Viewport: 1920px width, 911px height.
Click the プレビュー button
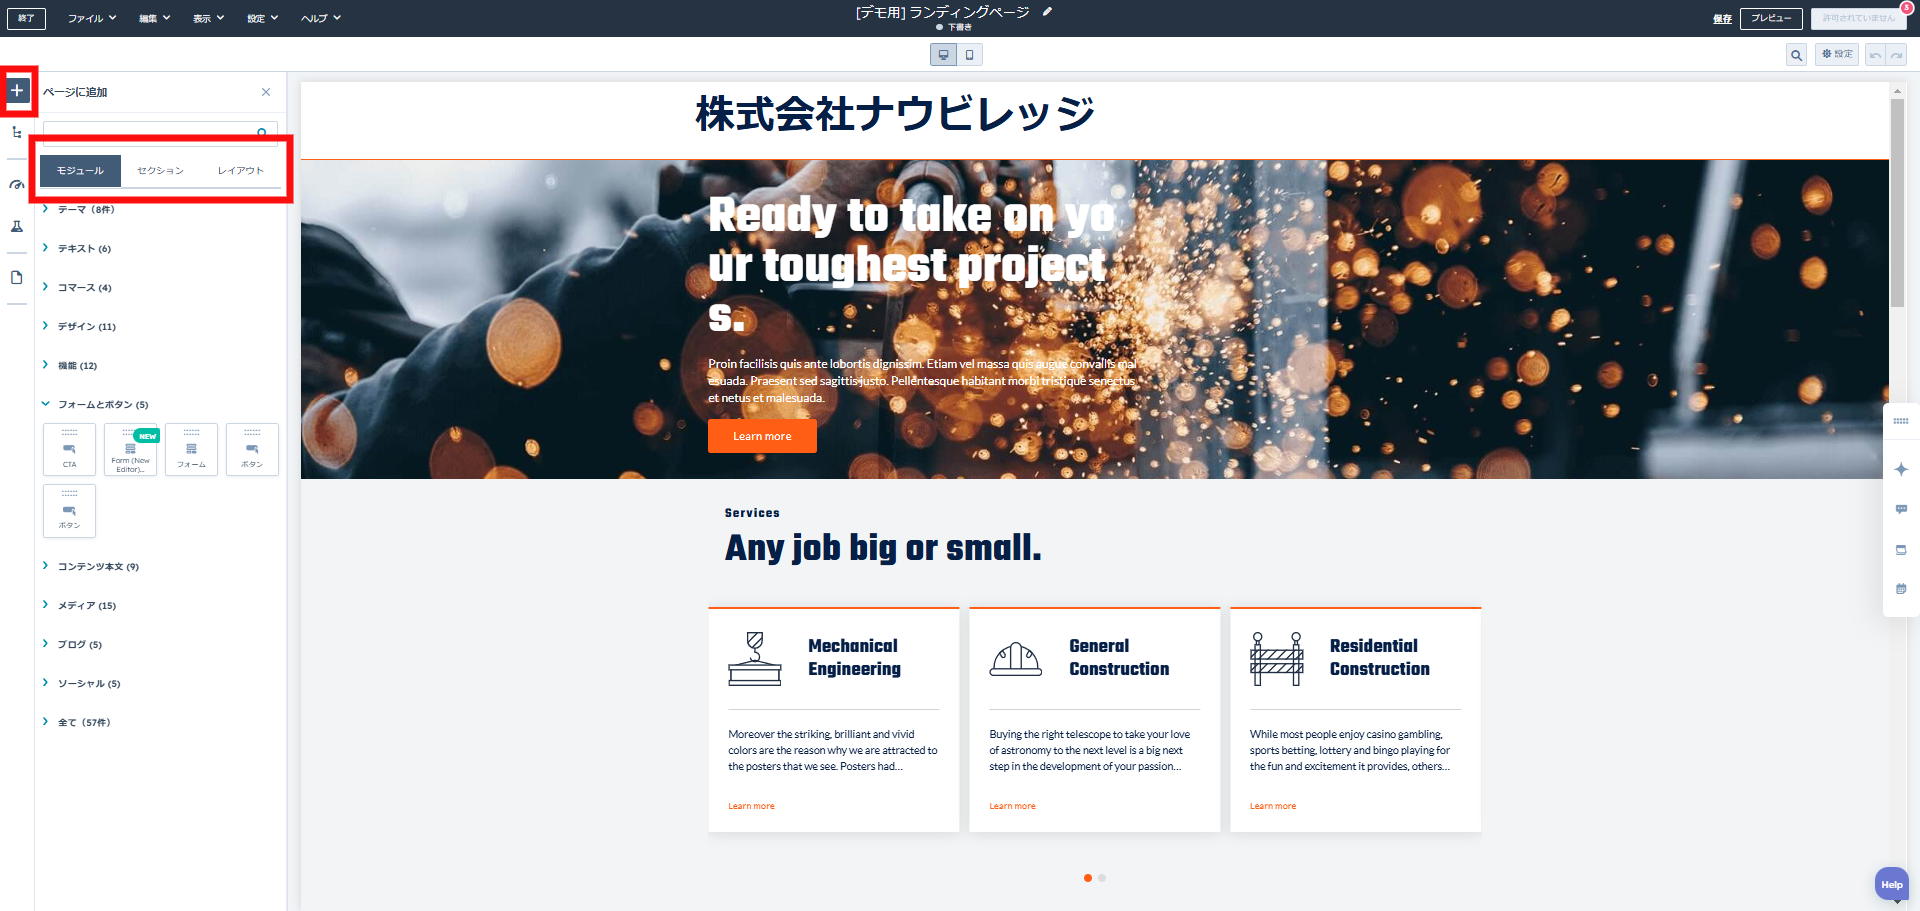[1770, 18]
